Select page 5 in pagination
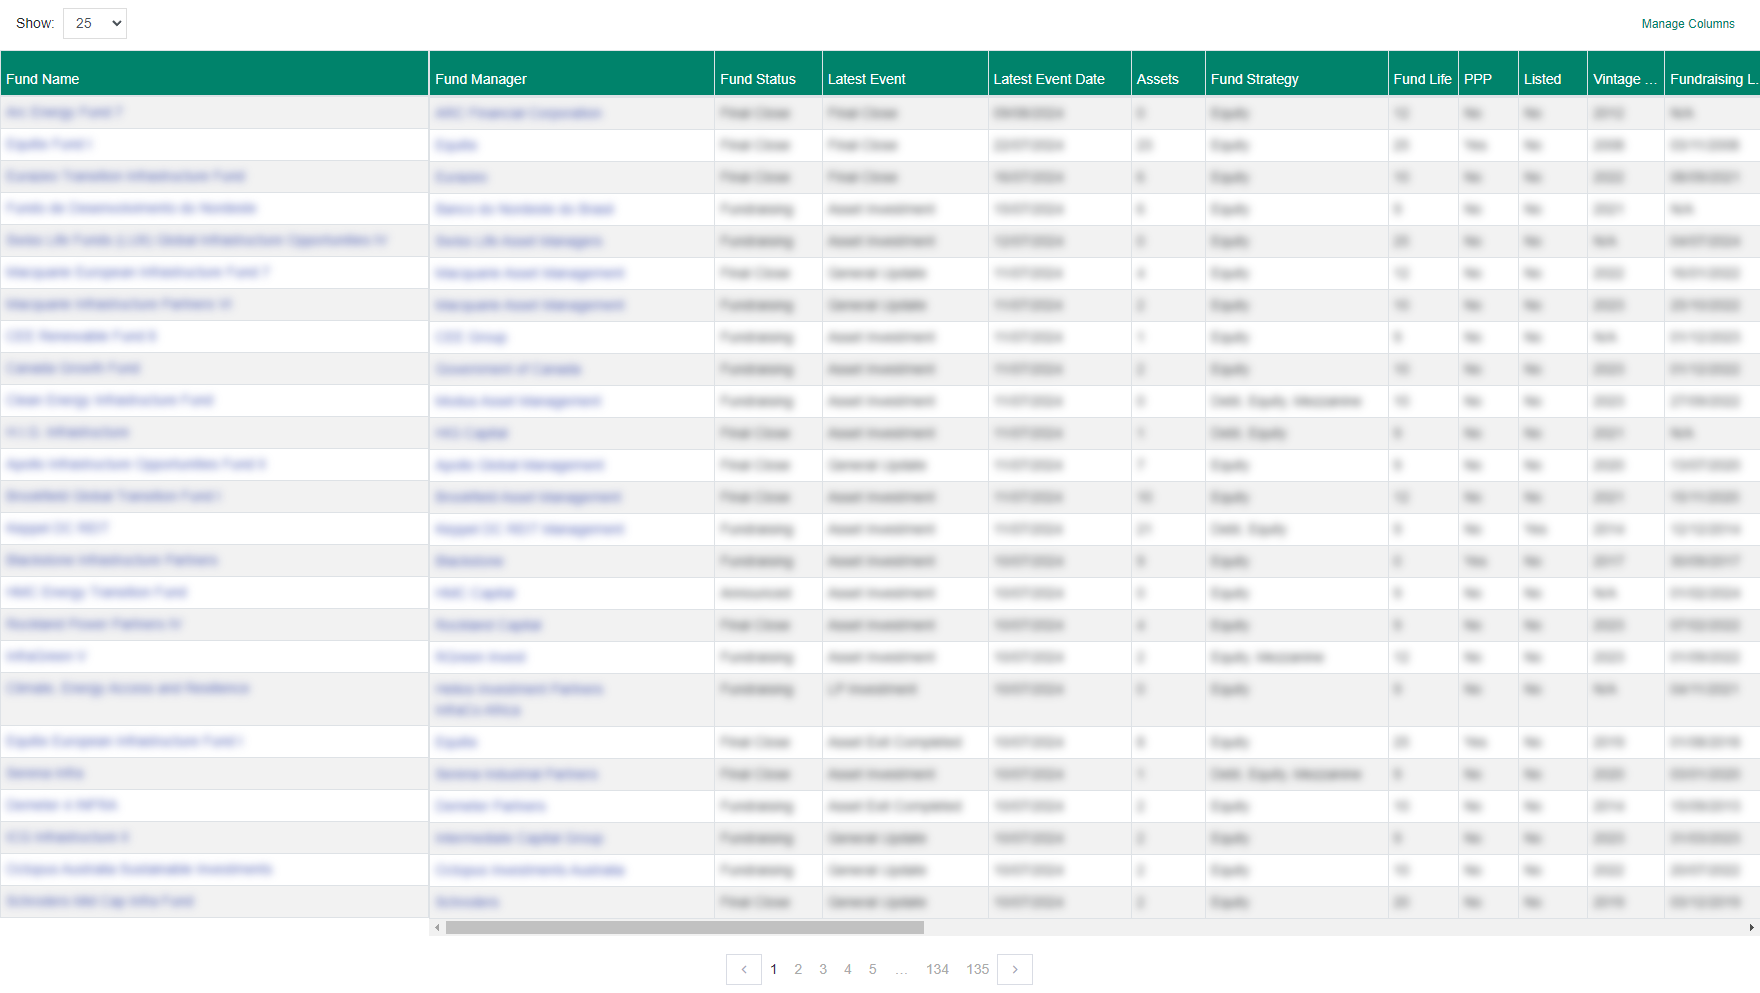Viewport: 1760px width, 993px height. pos(872,969)
